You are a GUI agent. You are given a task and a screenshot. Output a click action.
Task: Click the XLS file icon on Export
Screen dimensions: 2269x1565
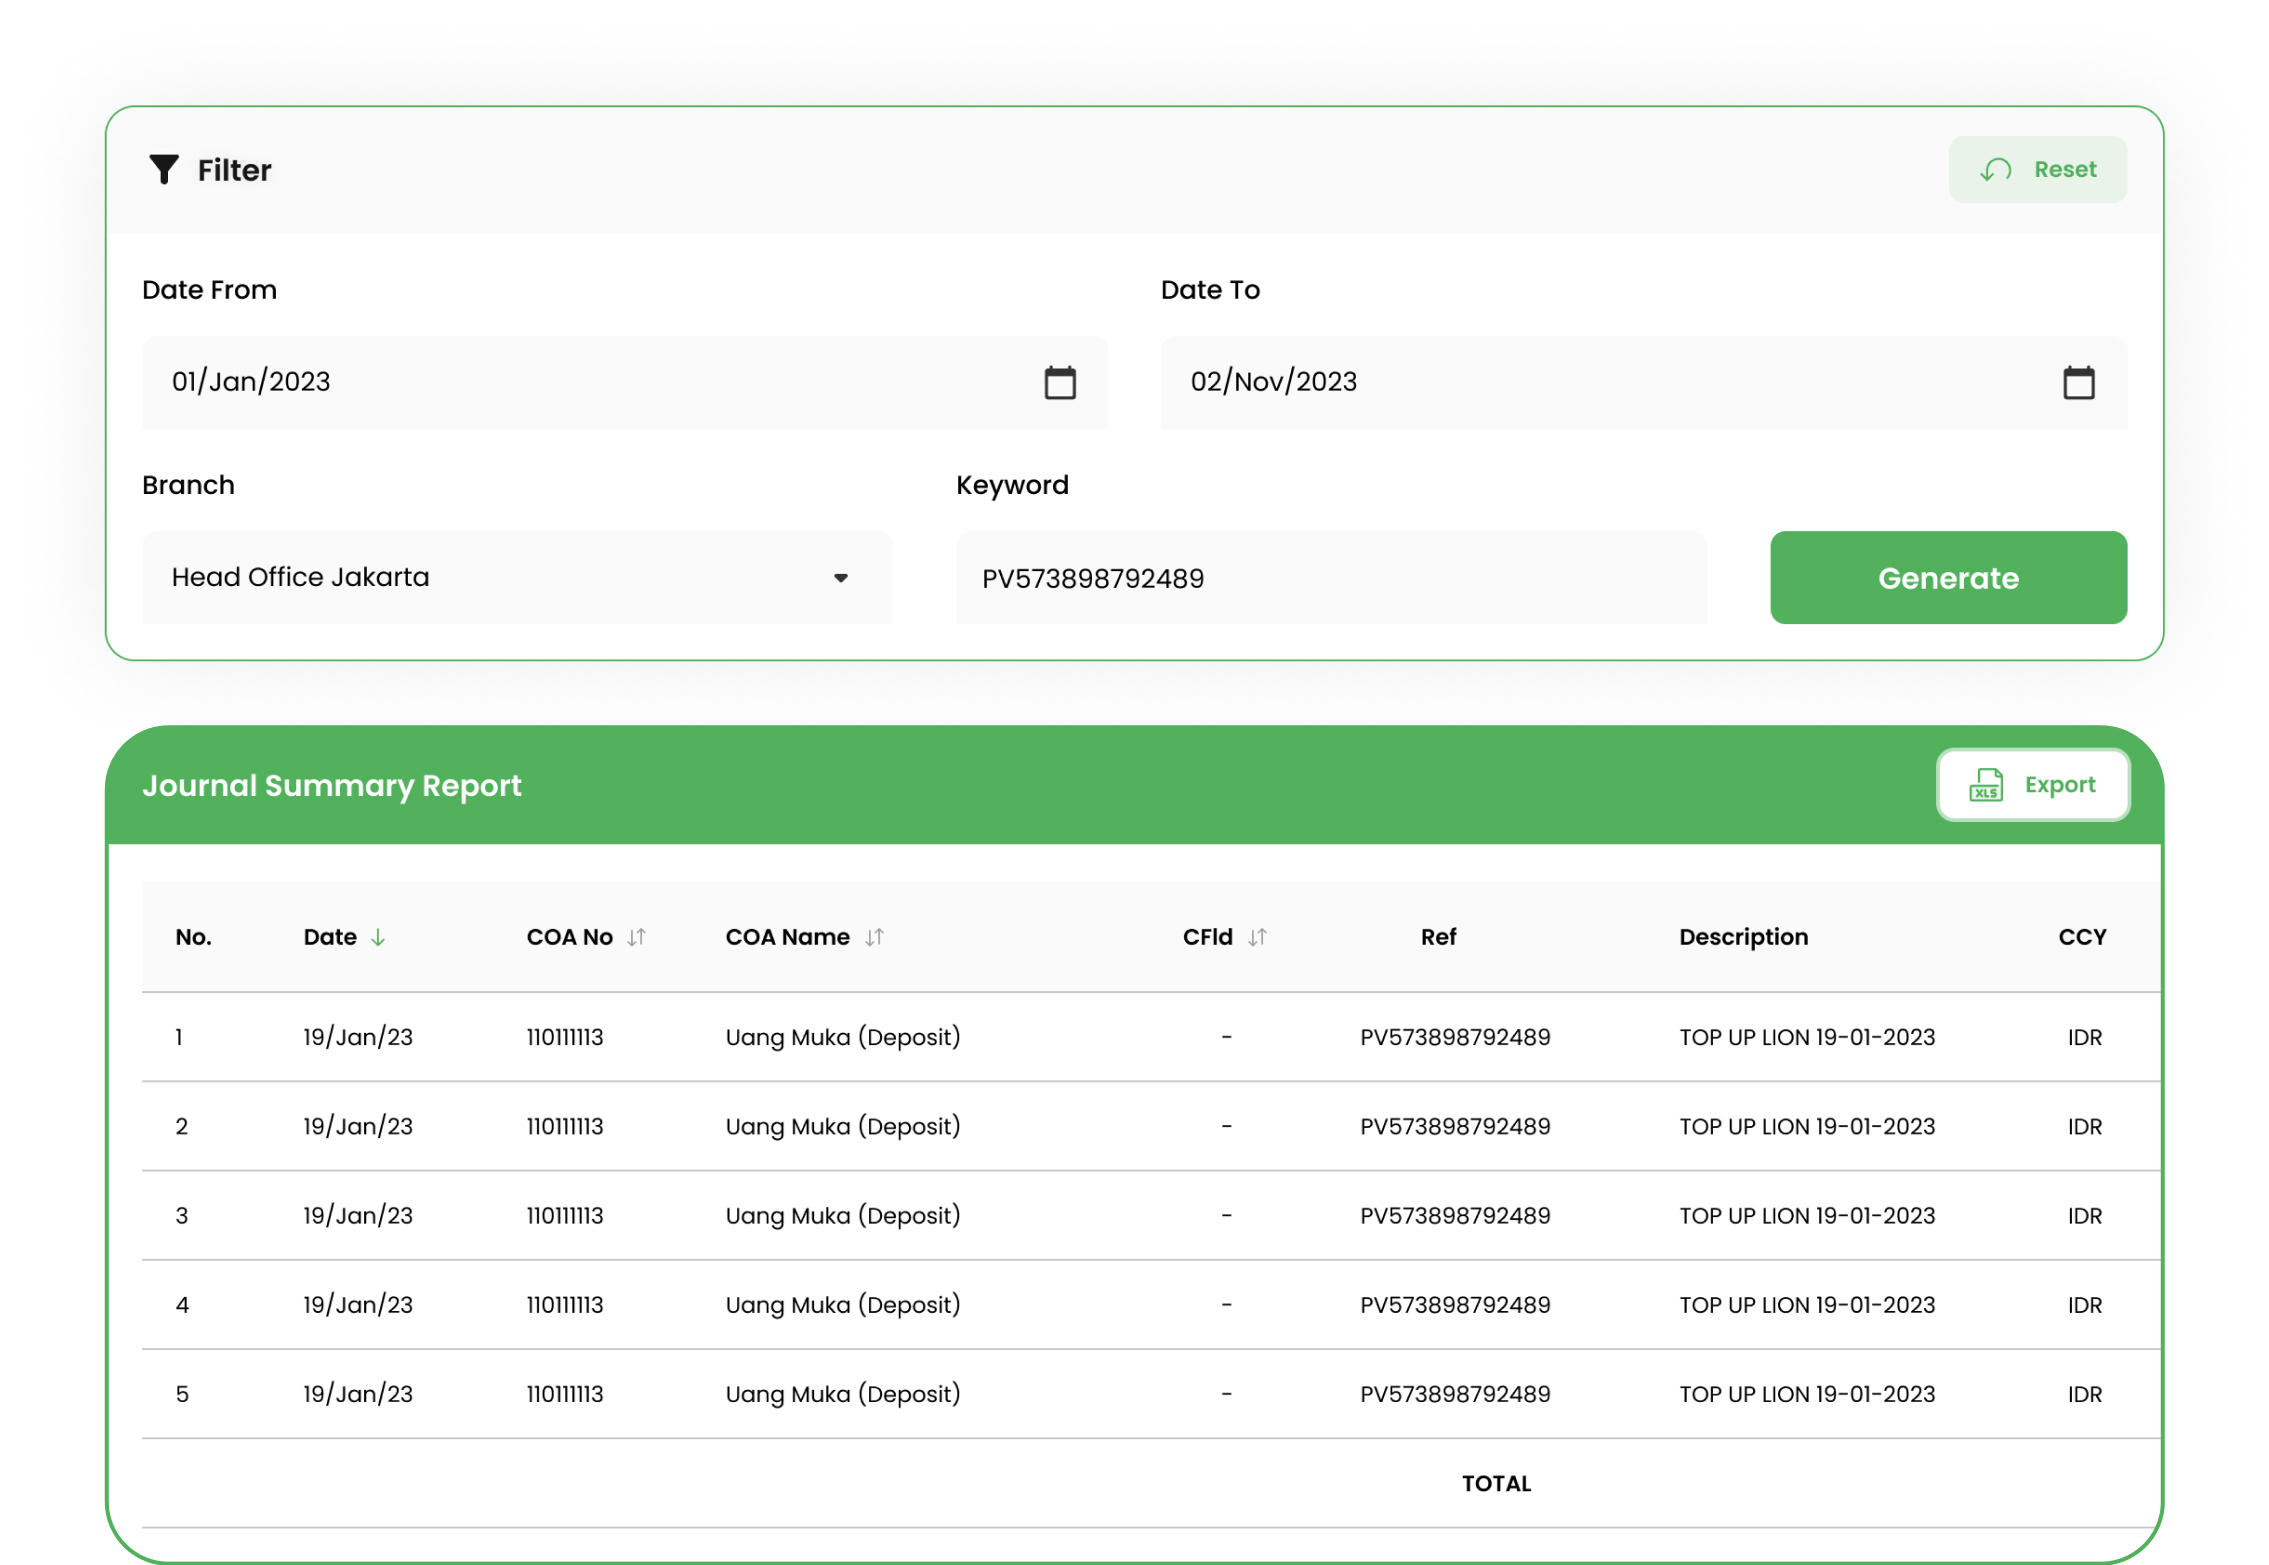[1985, 785]
